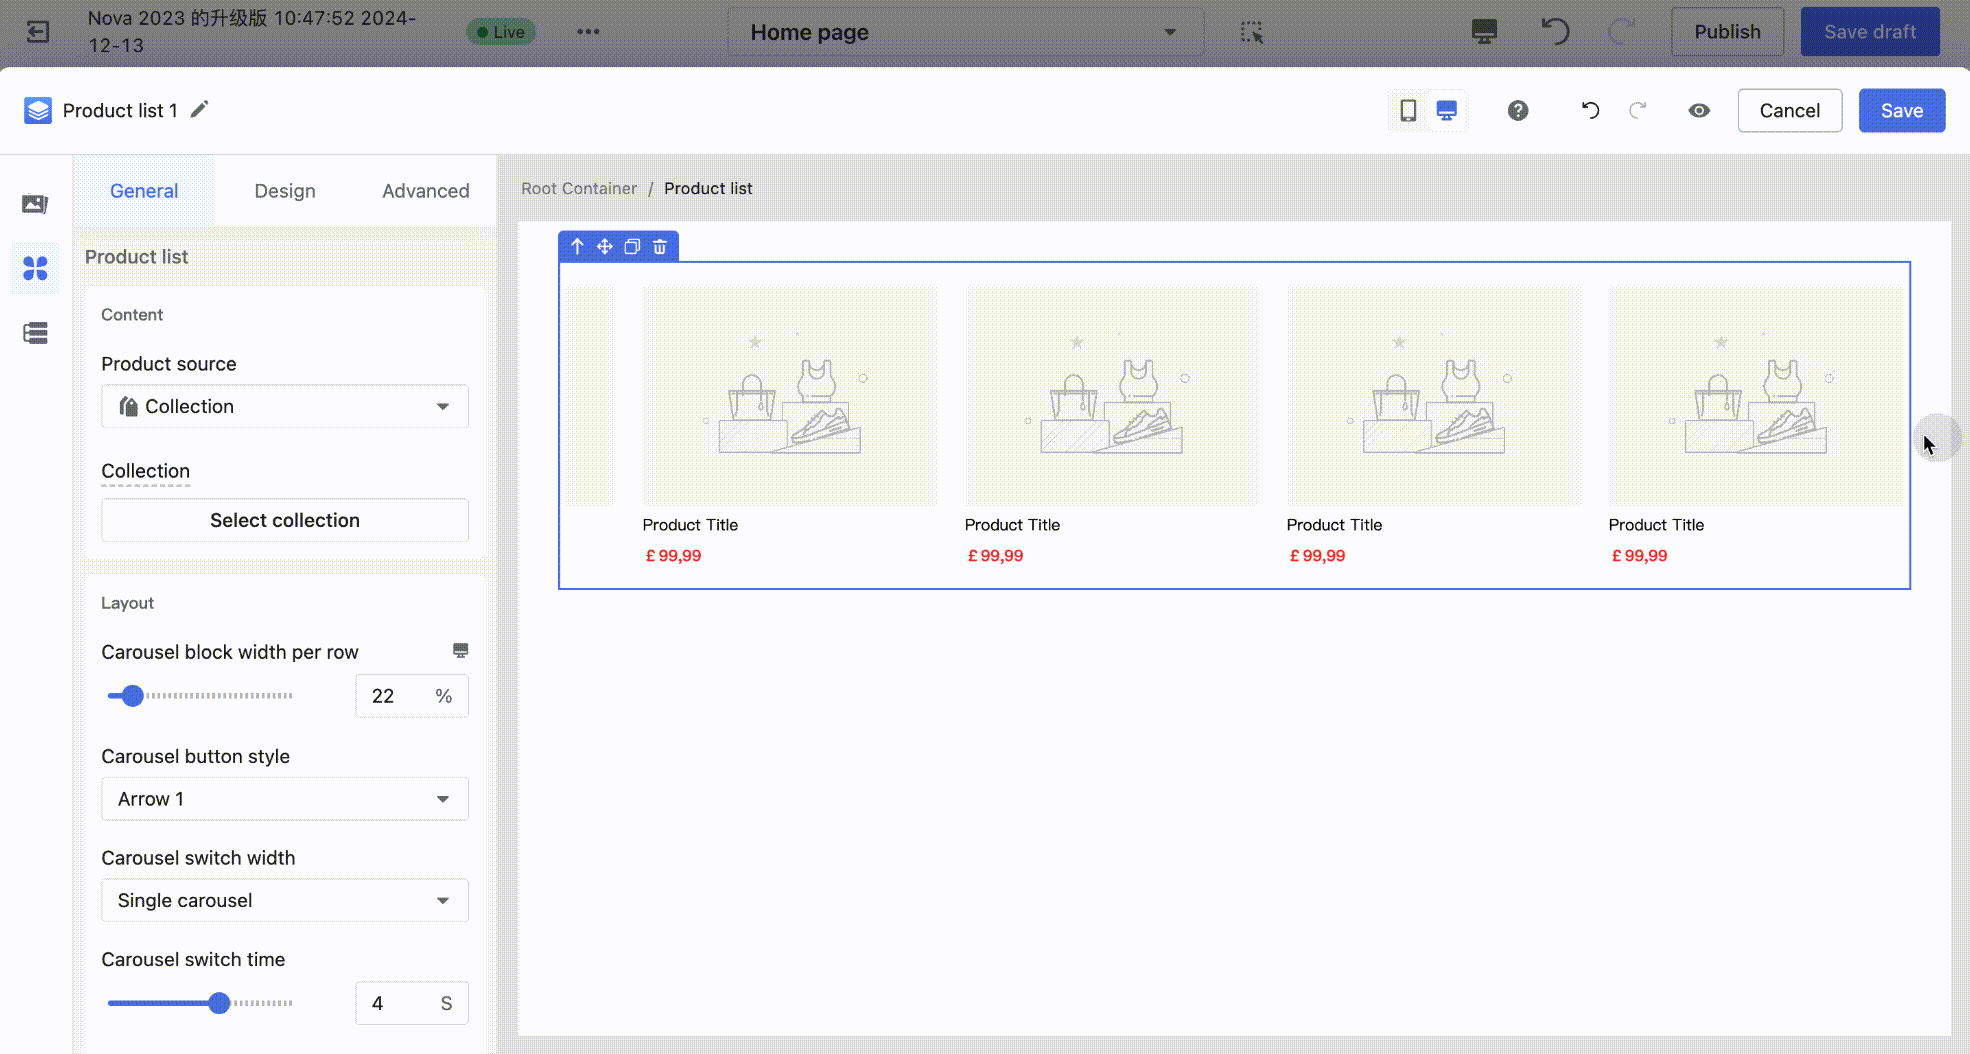Click the move handle icon on block toolbar
The image size is (1970, 1054).
point(605,246)
